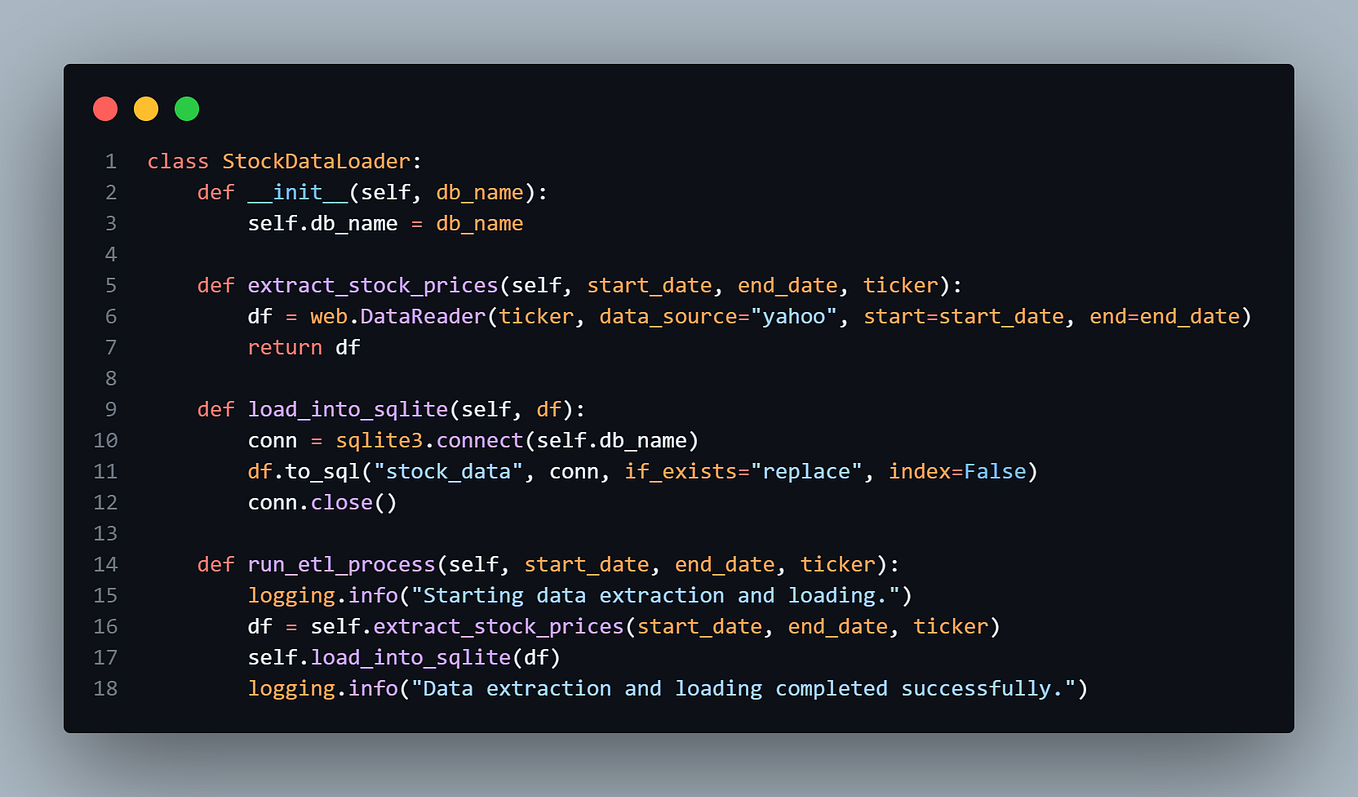Click line number 1 in the gutter

(x=110, y=160)
